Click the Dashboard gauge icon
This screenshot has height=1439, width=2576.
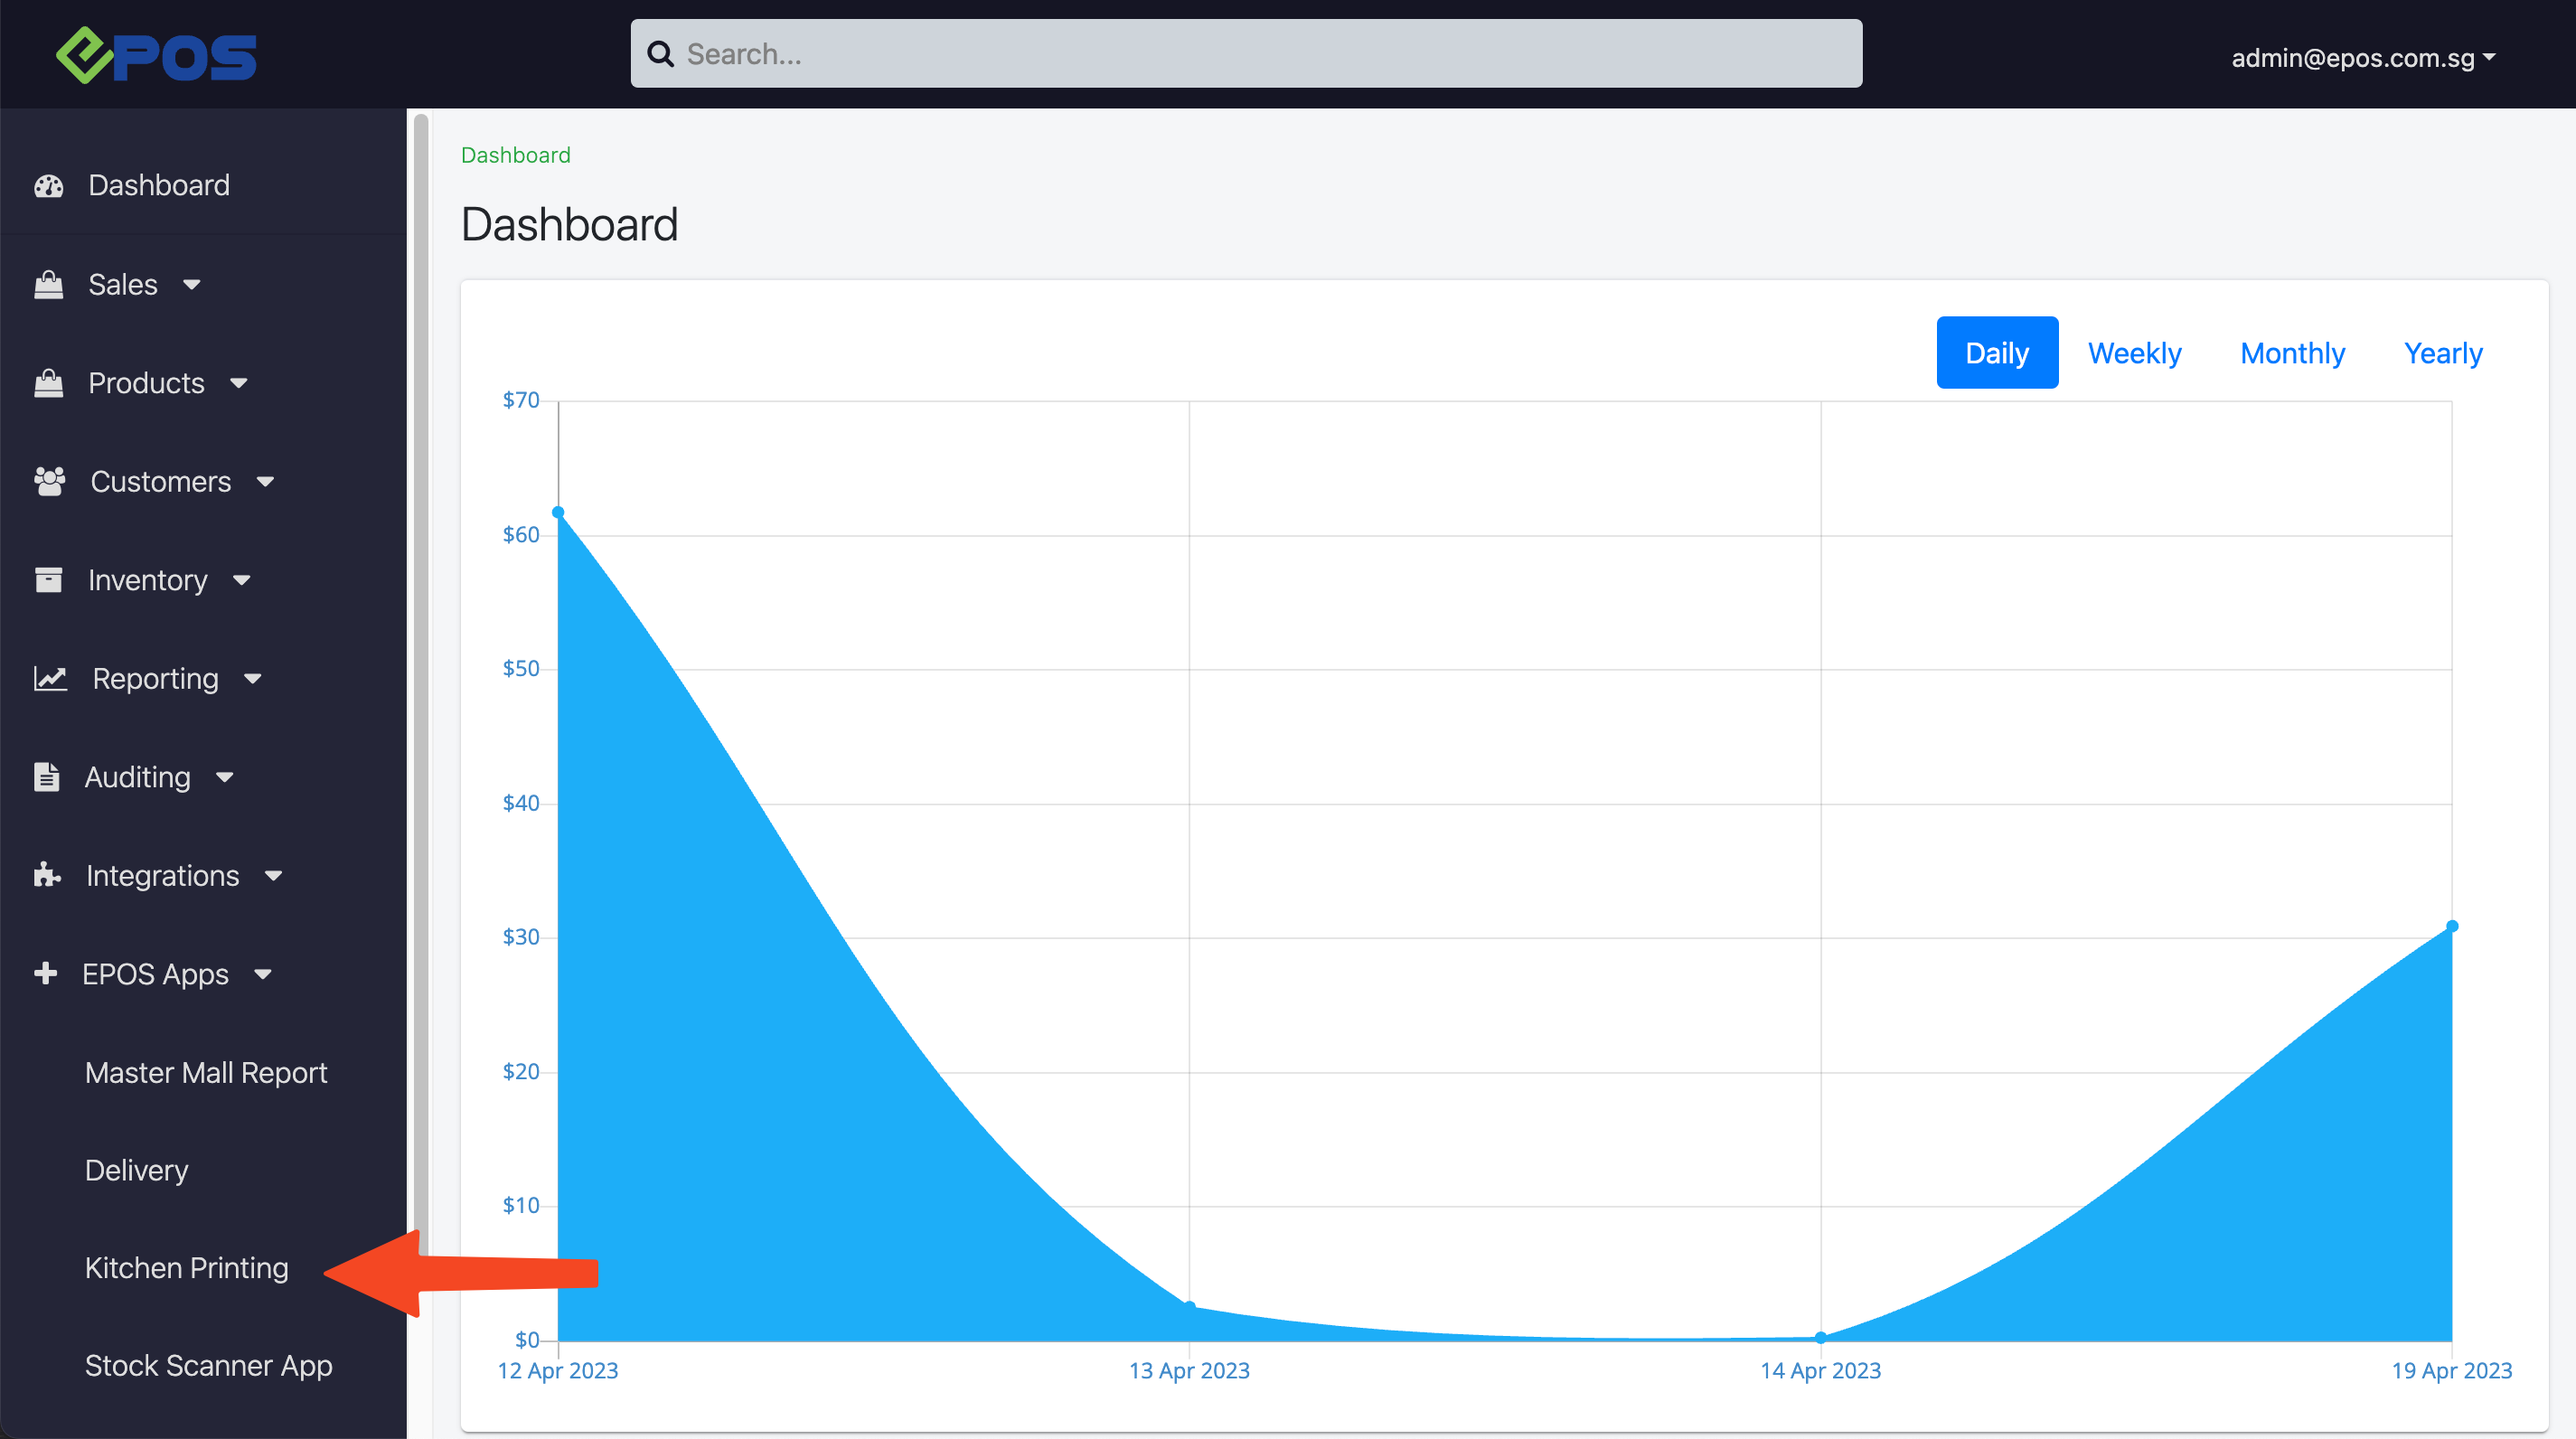pyautogui.click(x=48, y=186)
